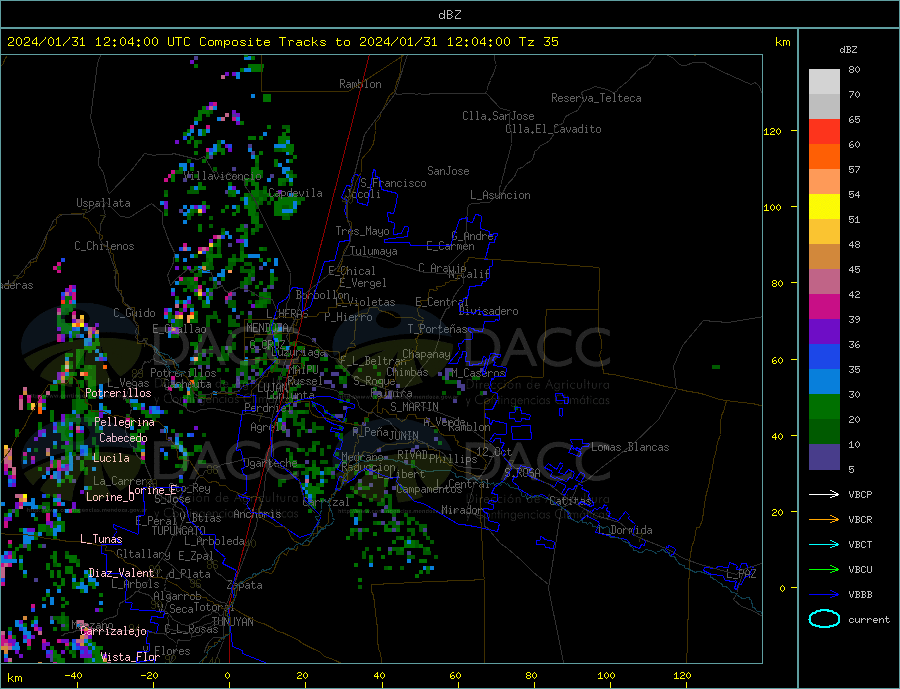Click the Anchoris label
The width and height of the screenshot is (900, 689).
(257, 514)
